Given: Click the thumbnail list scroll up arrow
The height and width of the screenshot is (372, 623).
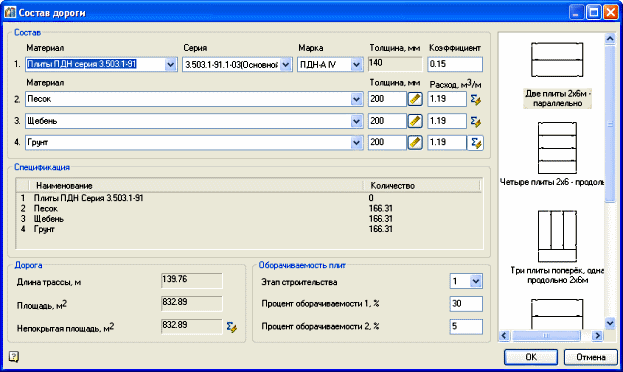Looking at the screenshot, I should (610, 39).
